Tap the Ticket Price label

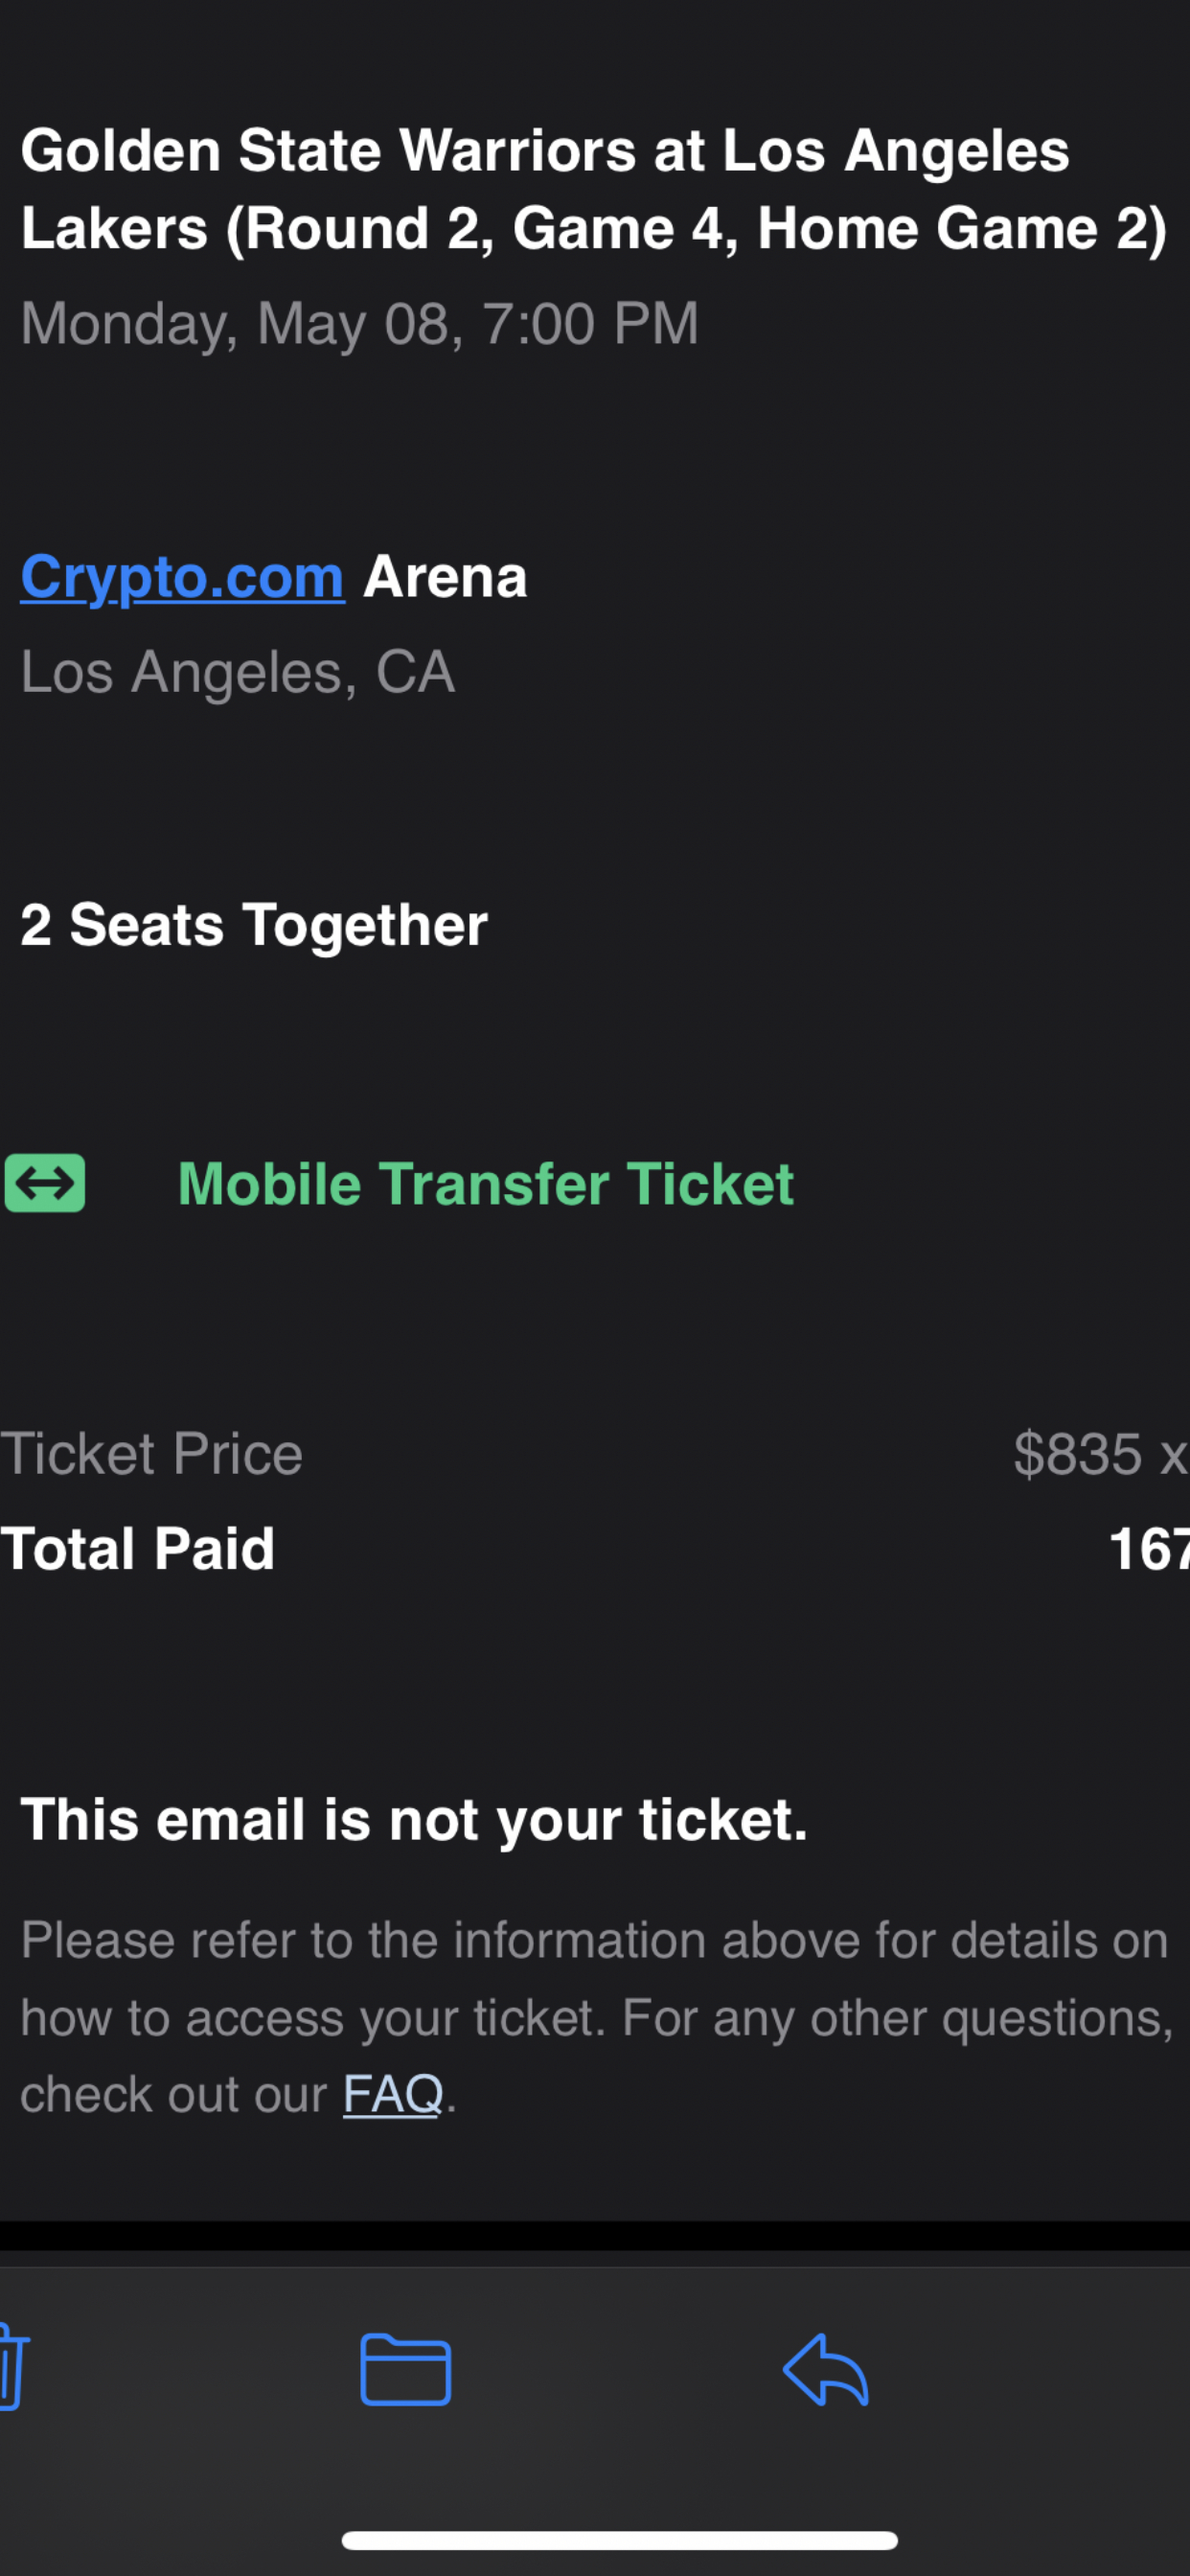151,1453
